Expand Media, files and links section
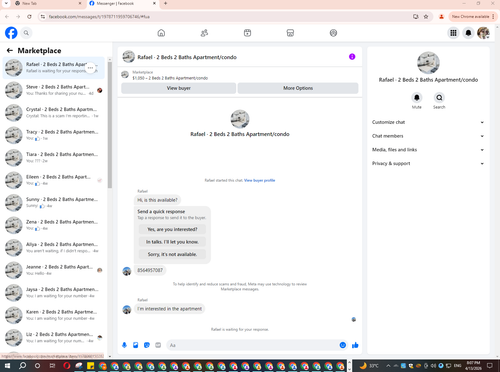The image size is (500, 372). click(x=428, y=150)
